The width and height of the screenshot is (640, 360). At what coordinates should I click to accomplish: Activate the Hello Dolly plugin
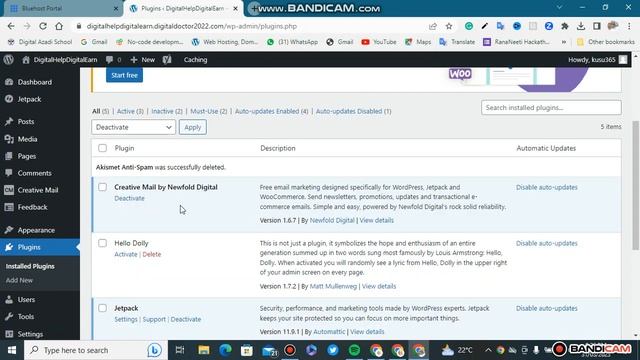click(126, 254)
